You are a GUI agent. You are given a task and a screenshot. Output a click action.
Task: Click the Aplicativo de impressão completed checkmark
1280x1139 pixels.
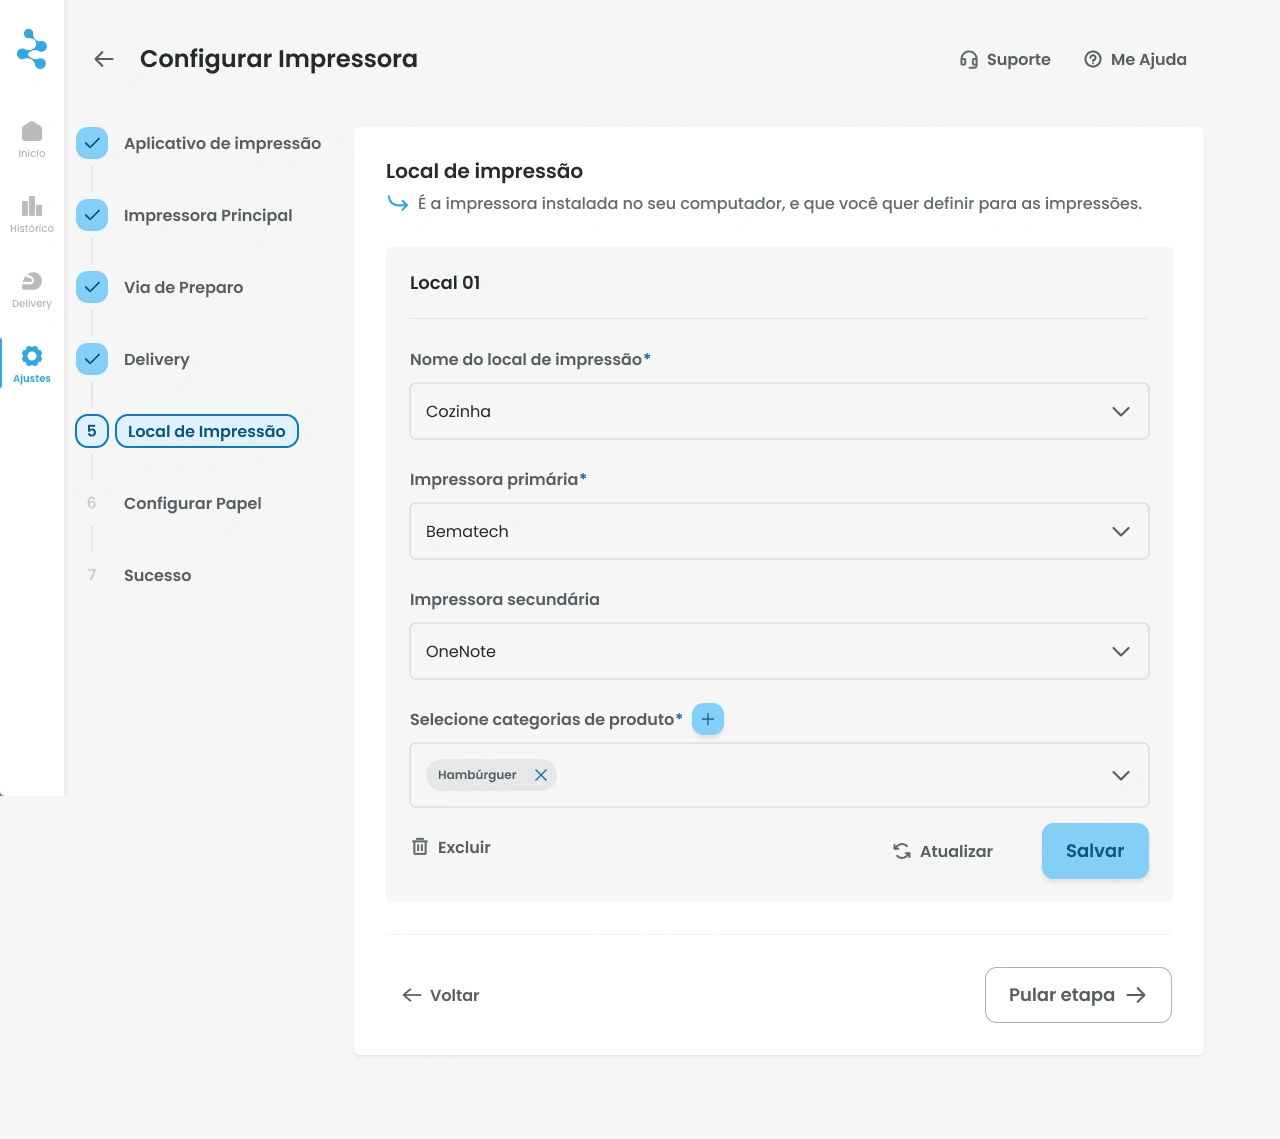[92, 143]
